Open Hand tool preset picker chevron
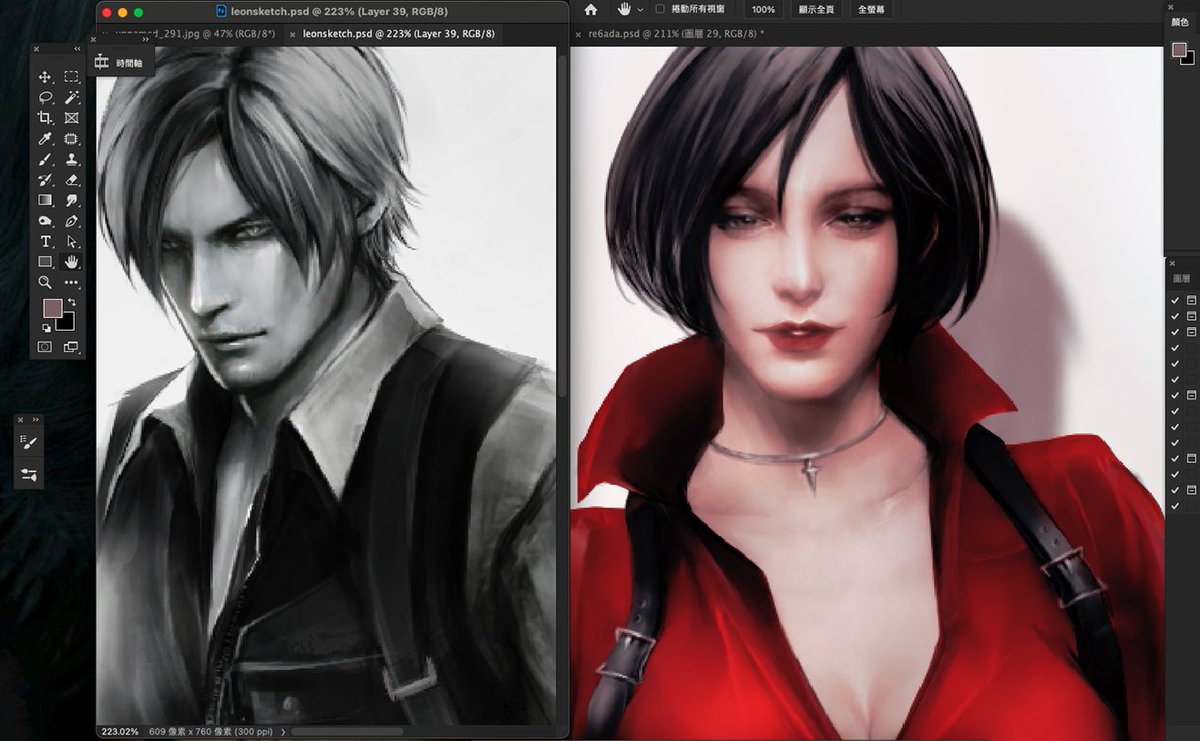 tap(640, 9)
